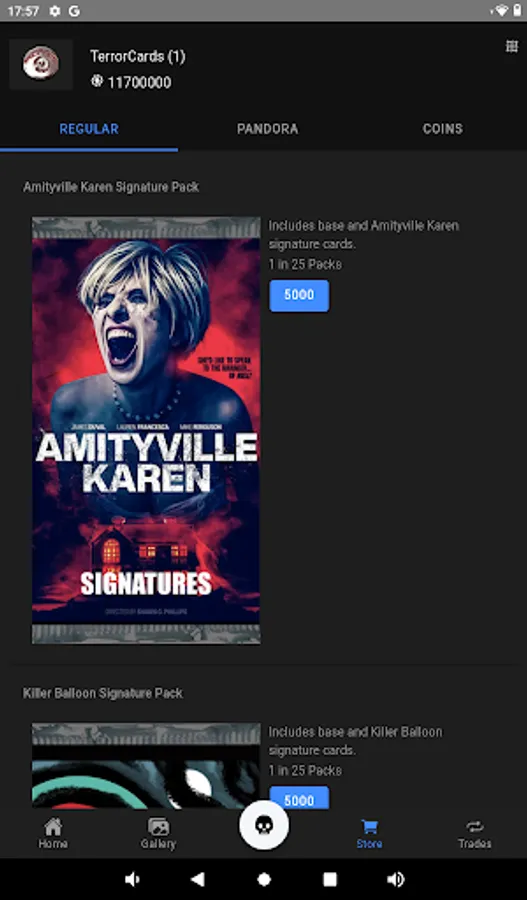Select the REGULAR tab

[x=89, y=129]
